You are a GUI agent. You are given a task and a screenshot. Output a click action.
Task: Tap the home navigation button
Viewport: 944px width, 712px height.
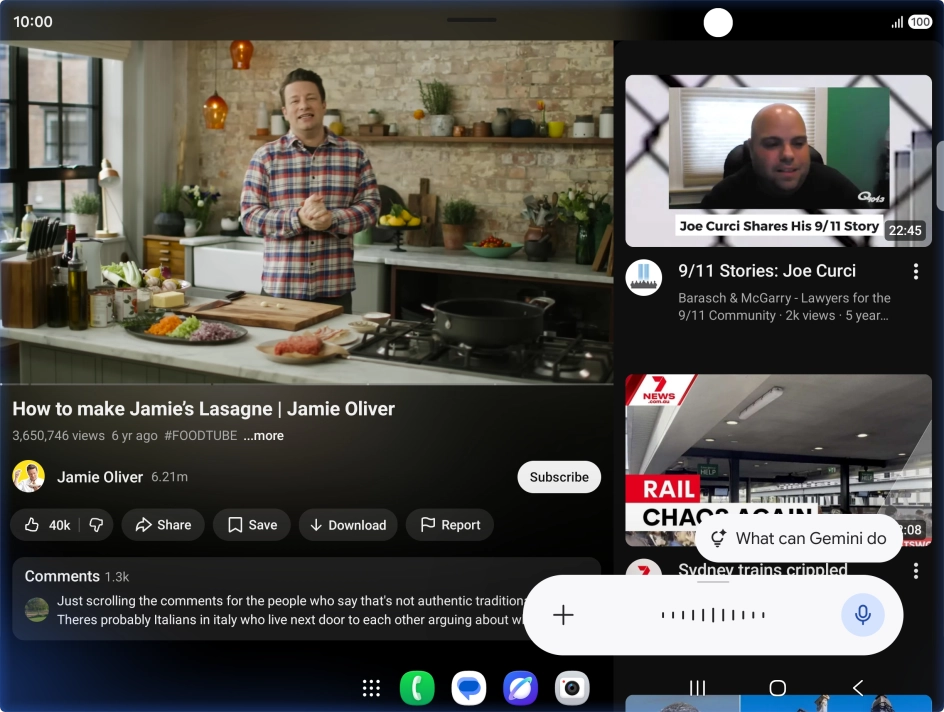(777, 688)
